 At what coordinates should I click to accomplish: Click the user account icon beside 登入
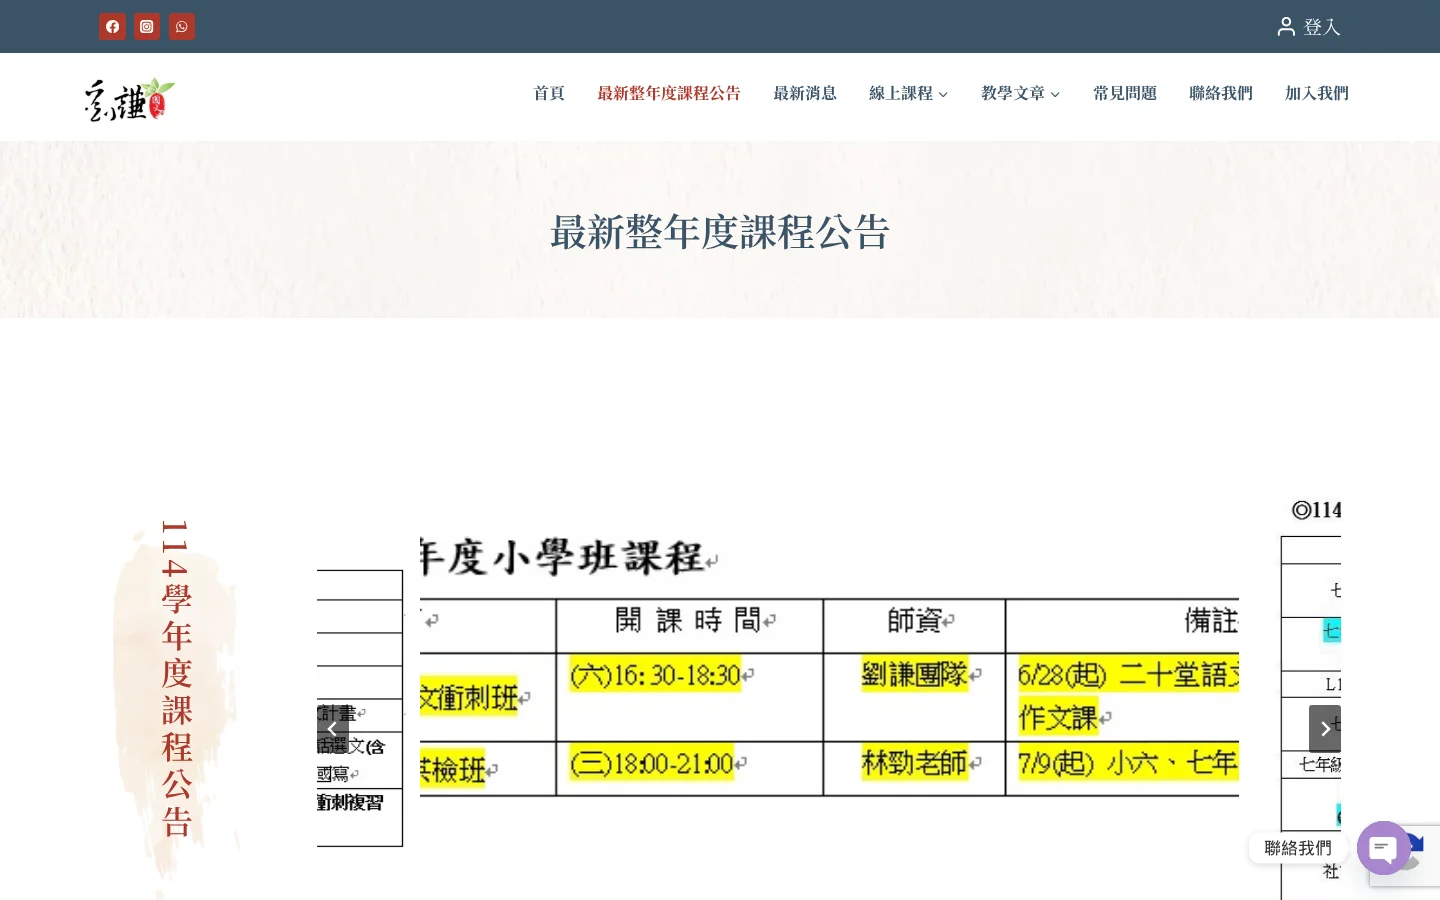point(1286,26)
